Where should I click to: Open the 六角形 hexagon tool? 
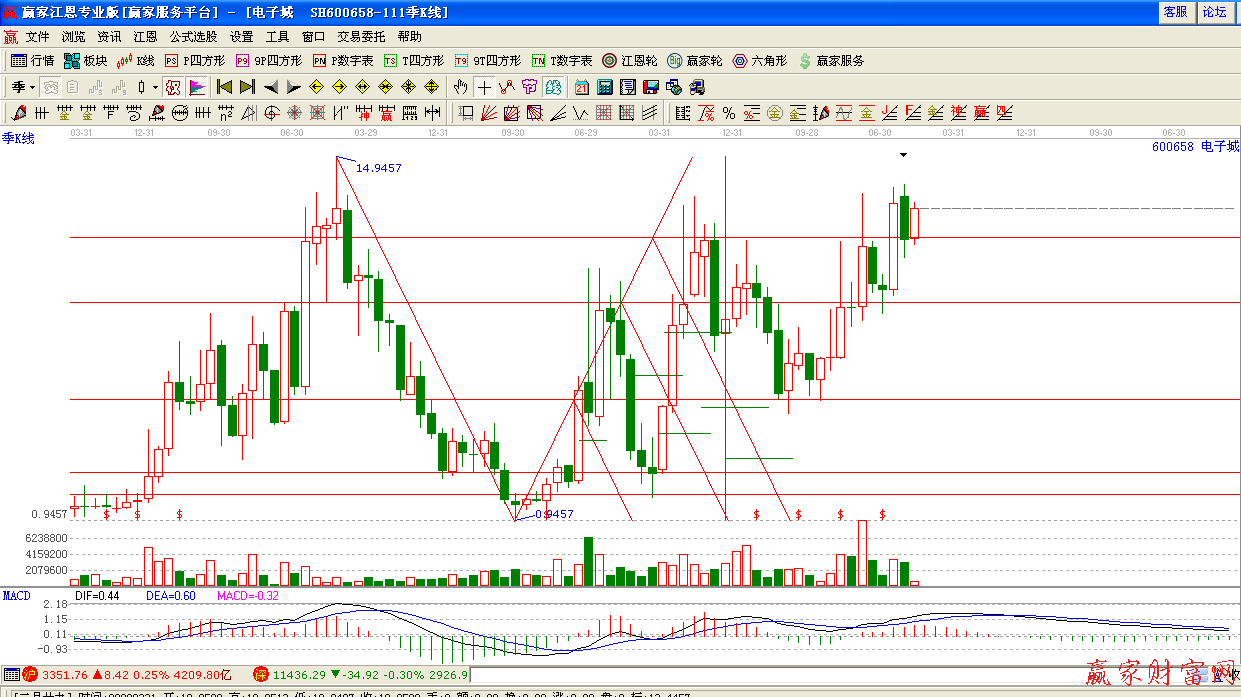pos(760,61)
